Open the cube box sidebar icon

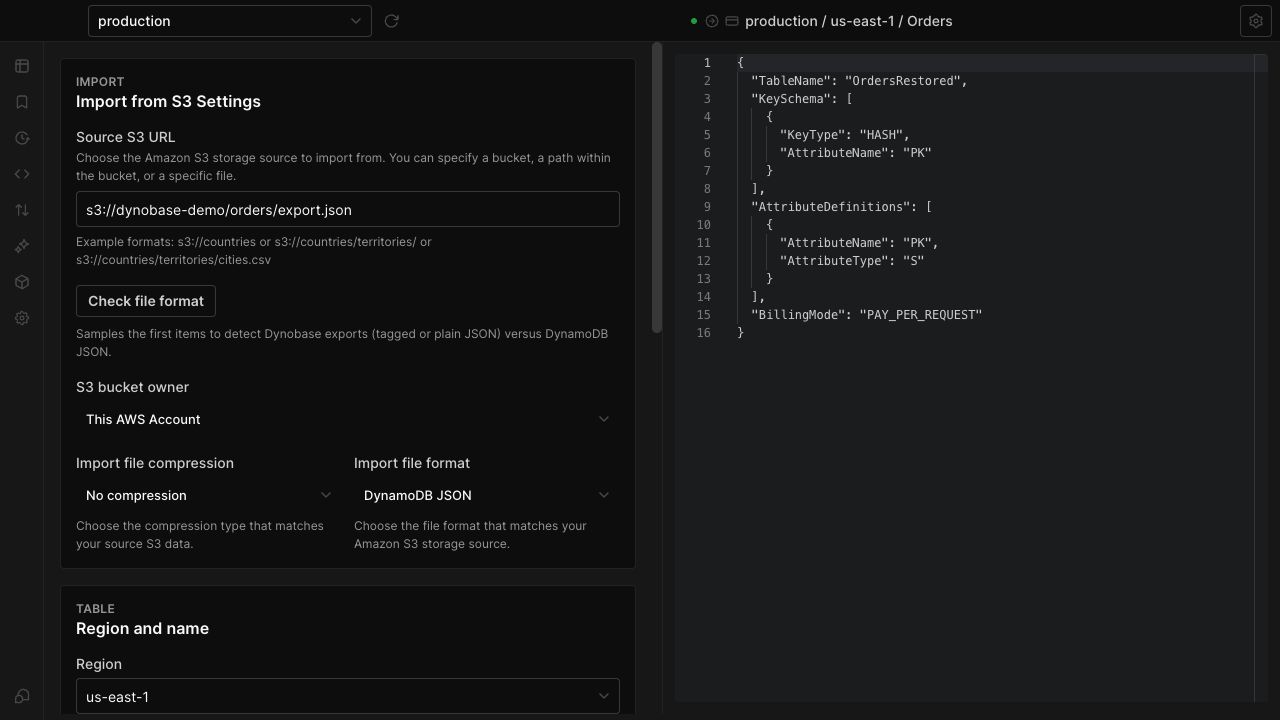click(22, 282)
